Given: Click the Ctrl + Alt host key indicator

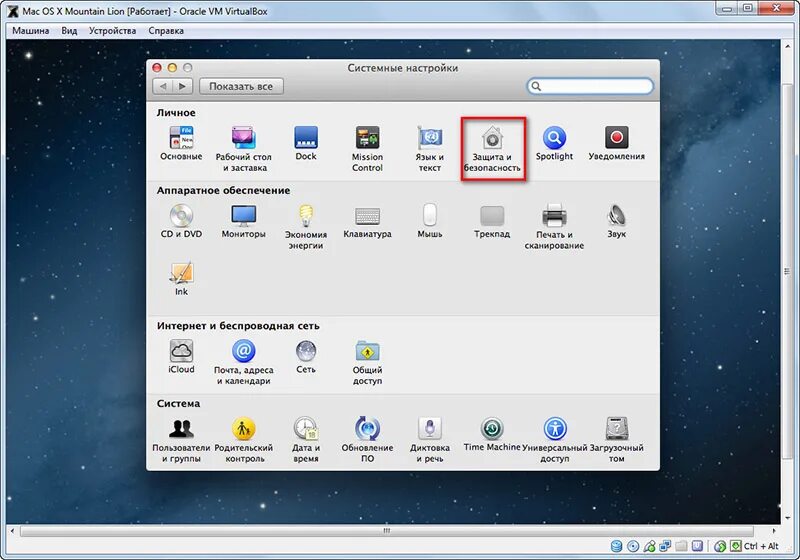Looking at the screenshot, I should click(x=761, y=546).
